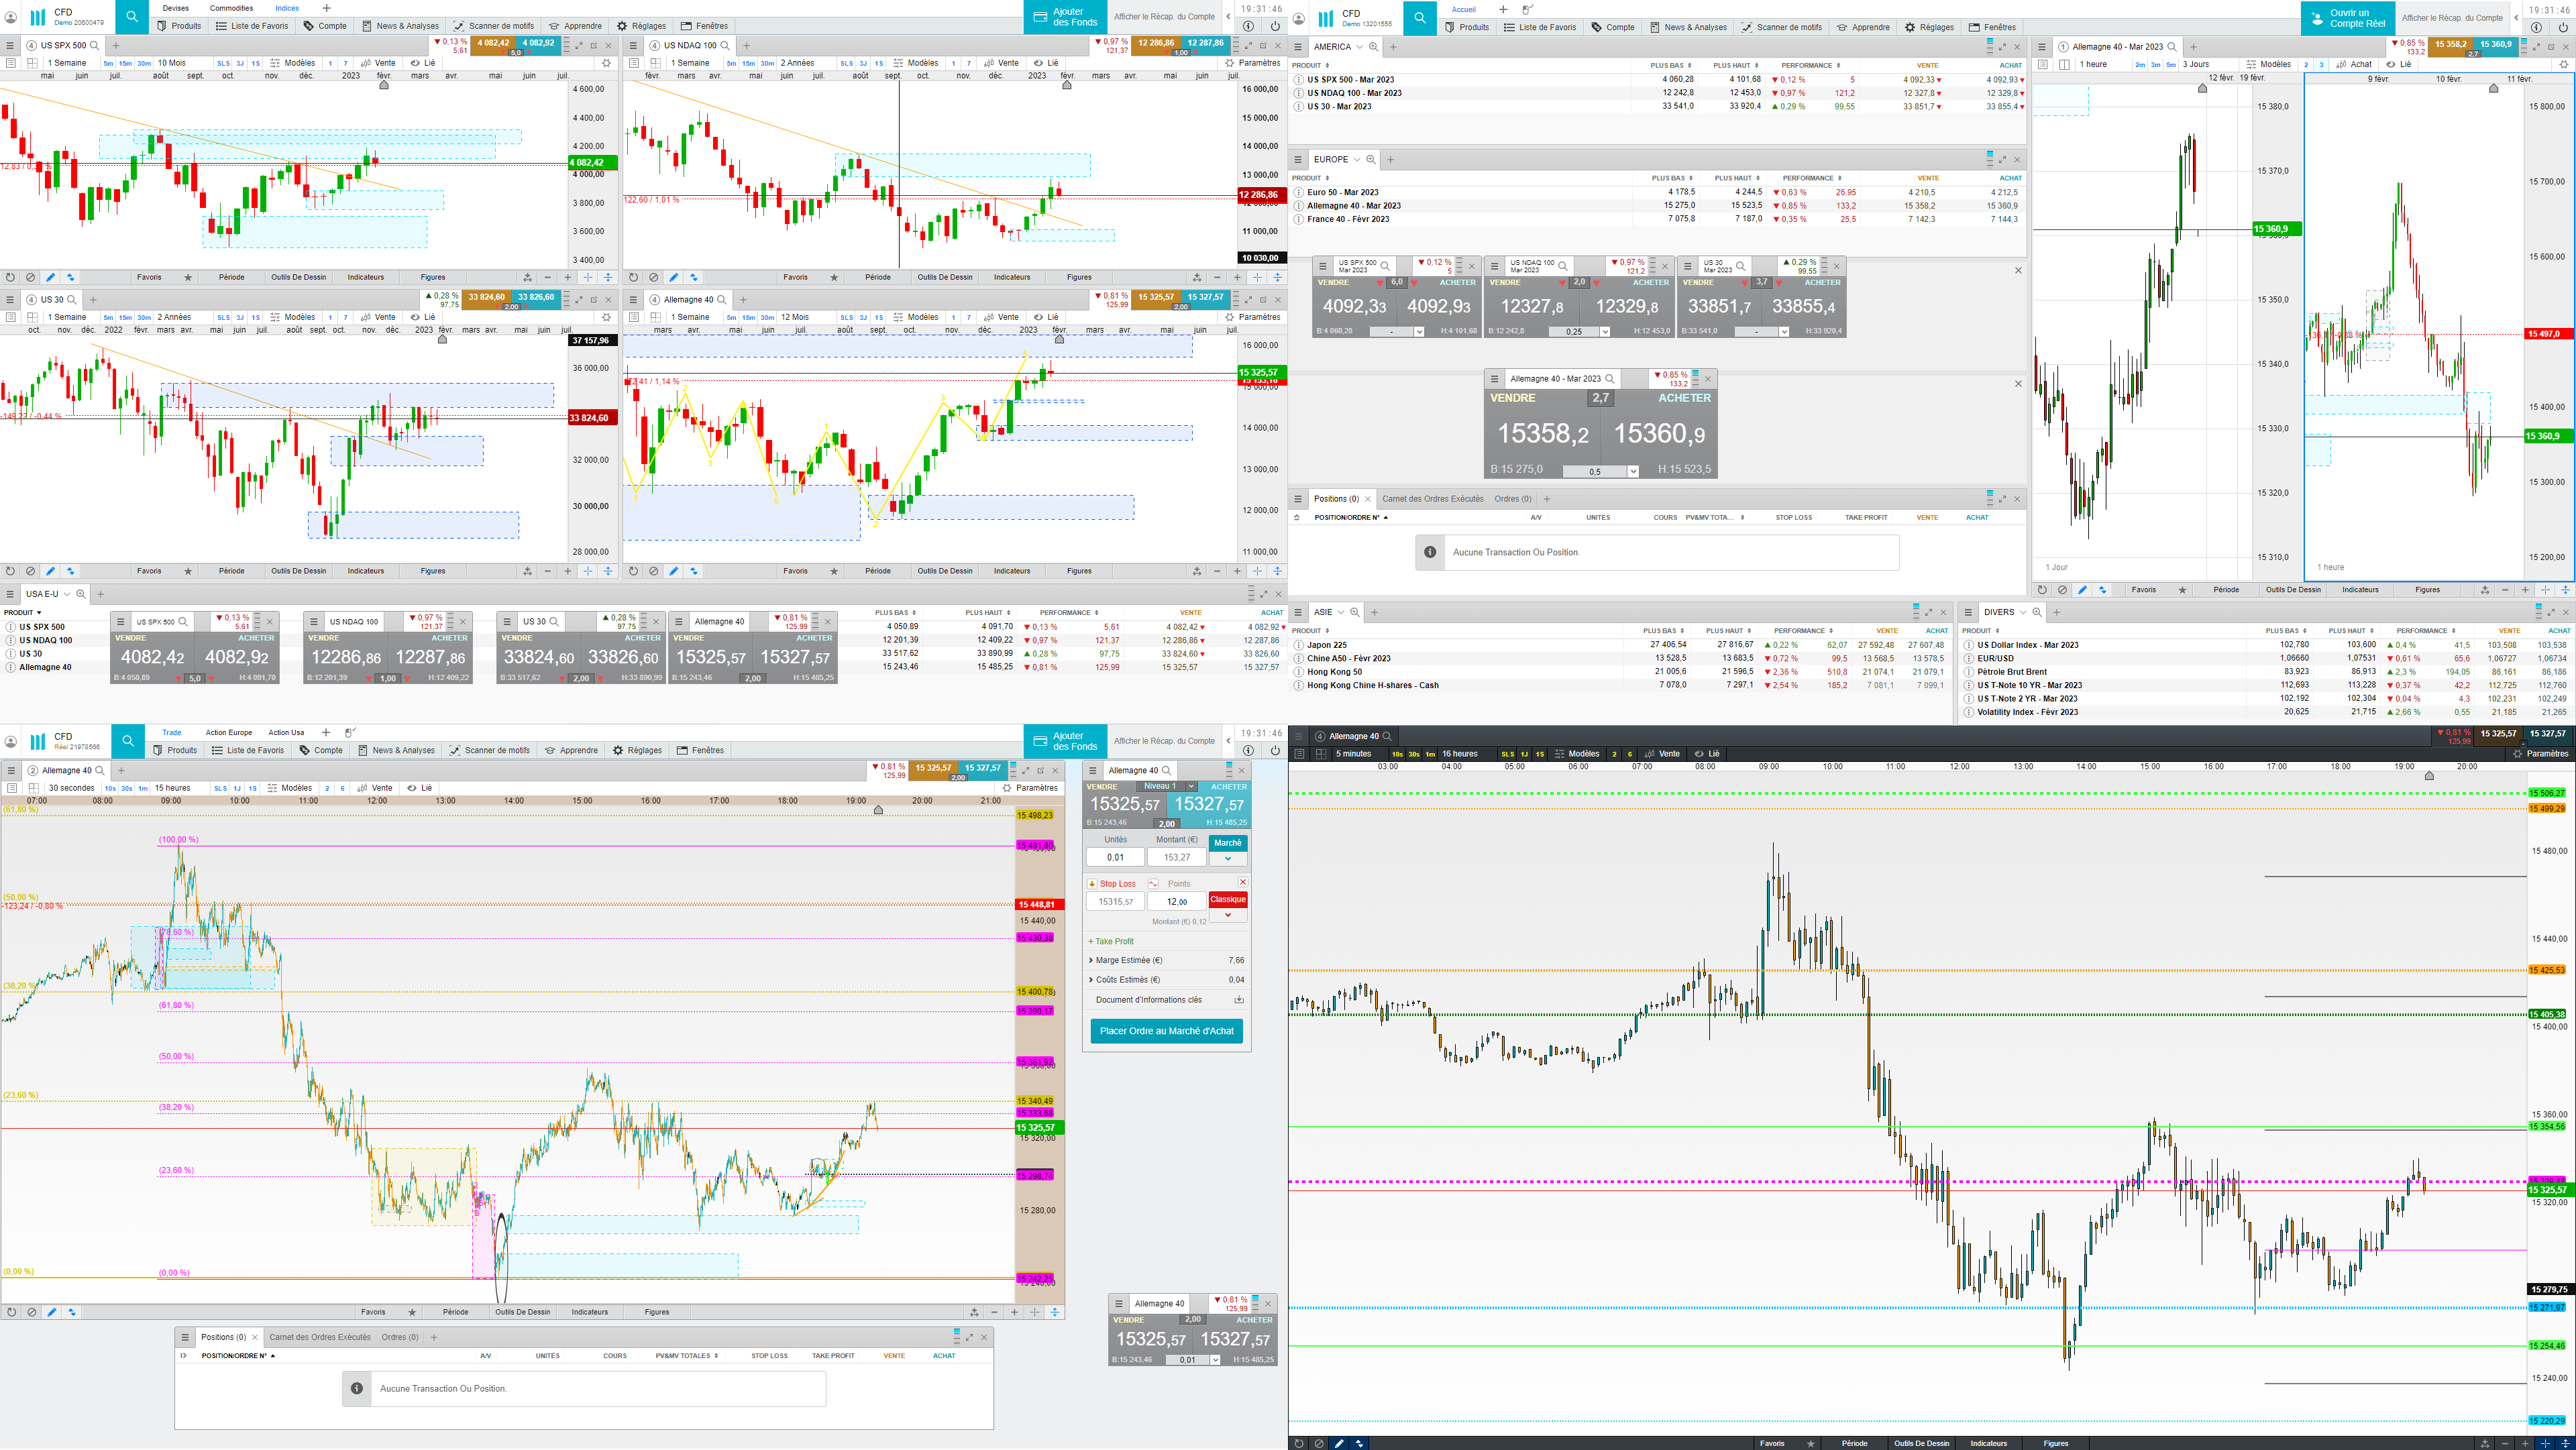The height and width of the screenshot is (1450, 2576).
Task: Open Carnet des Ordres Exécutés tab, bottom-left
Action: 319,1337
